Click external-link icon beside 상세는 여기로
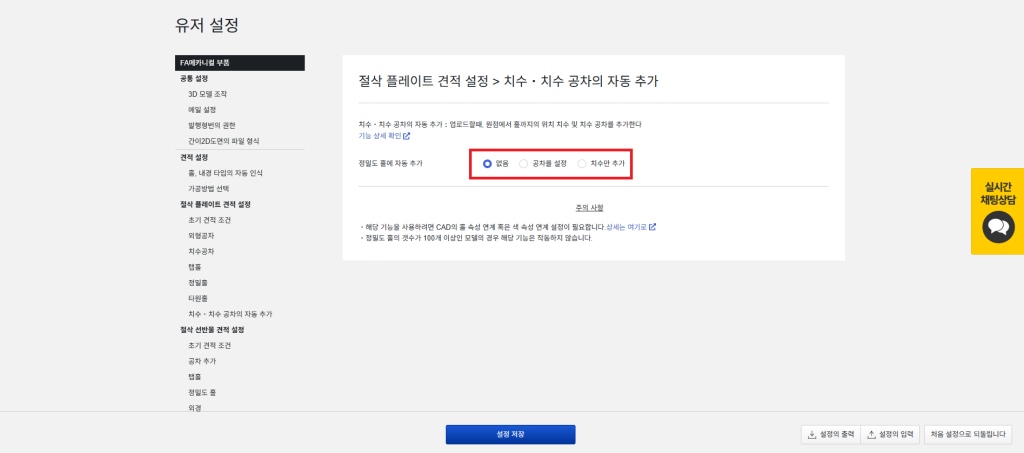The image size is (1024, 453). coord(653,227)
